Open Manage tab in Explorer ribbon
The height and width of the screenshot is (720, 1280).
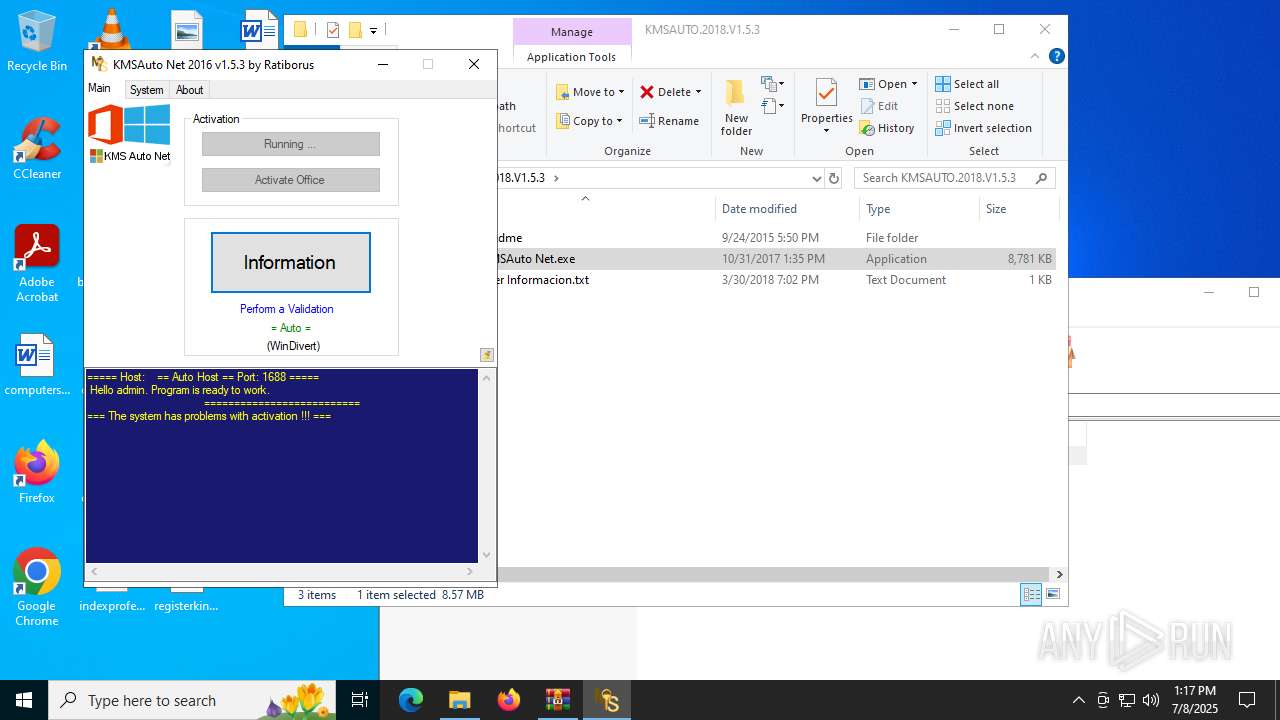point(572,32)
